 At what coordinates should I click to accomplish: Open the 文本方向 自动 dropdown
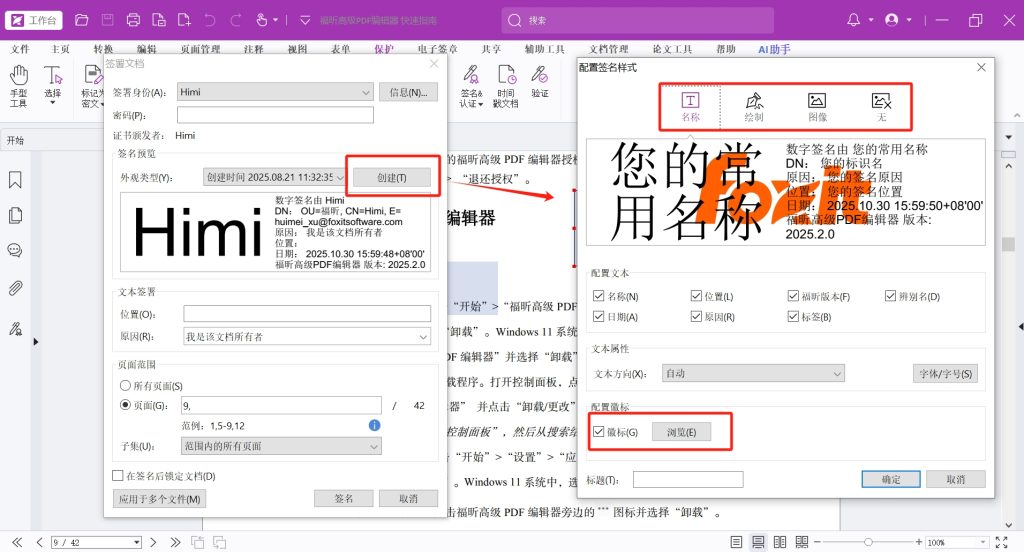(836, 373)
